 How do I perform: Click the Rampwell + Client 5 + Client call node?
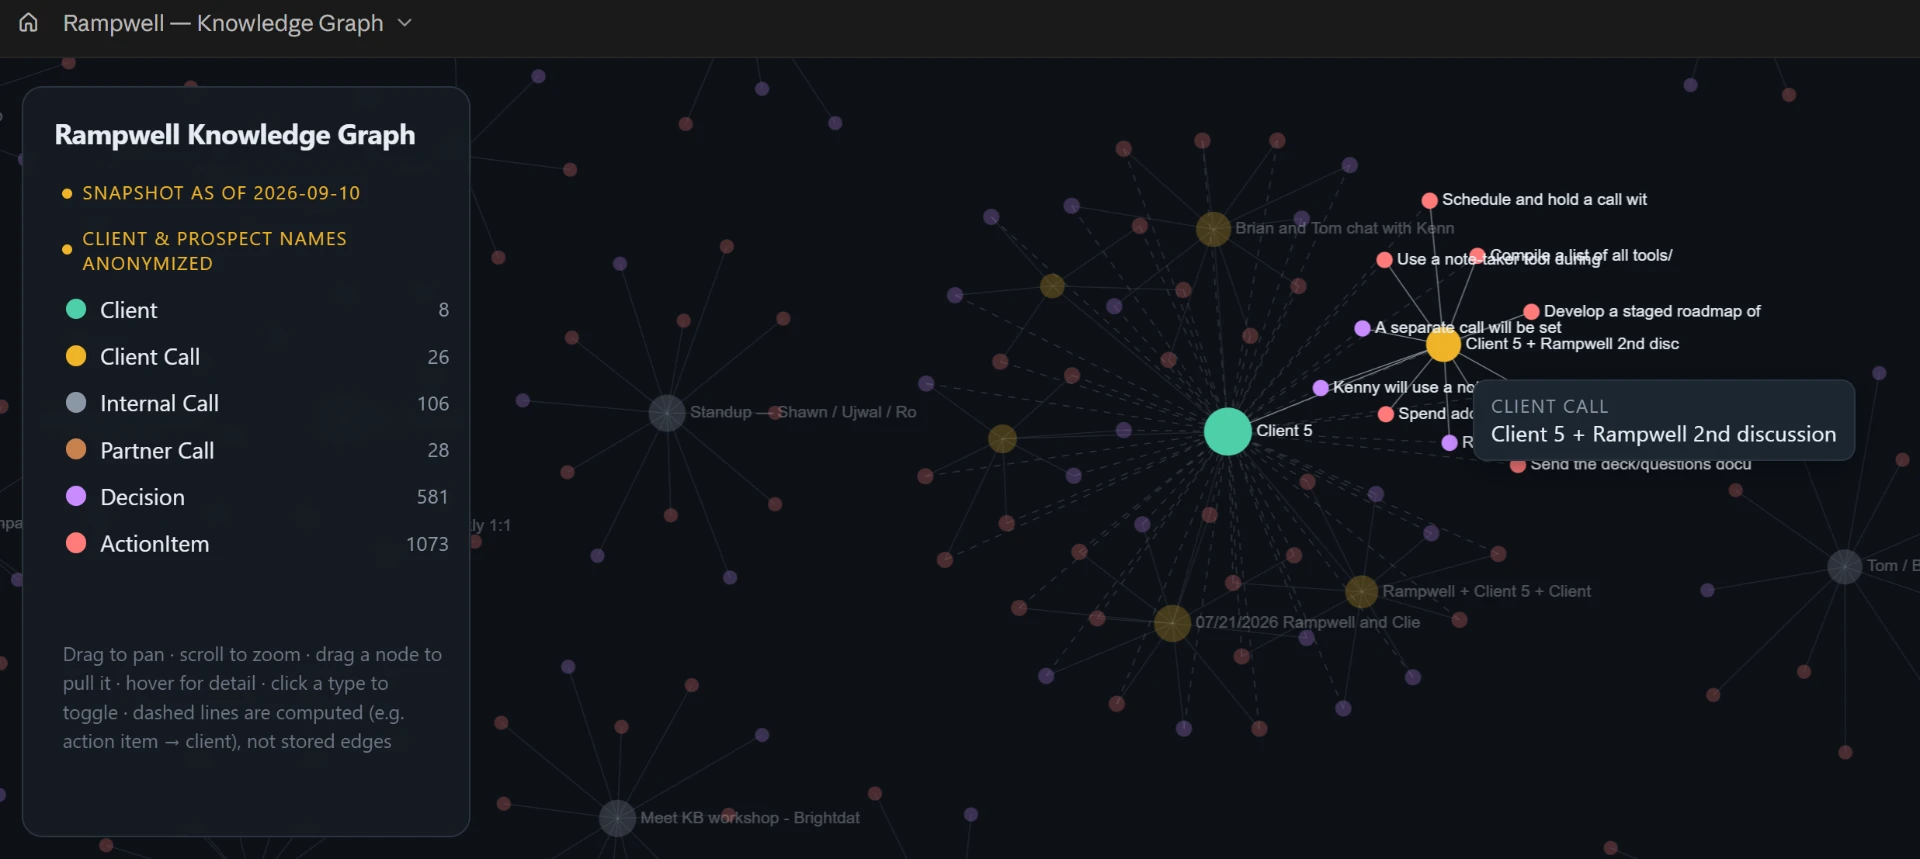coord(1361,592)
